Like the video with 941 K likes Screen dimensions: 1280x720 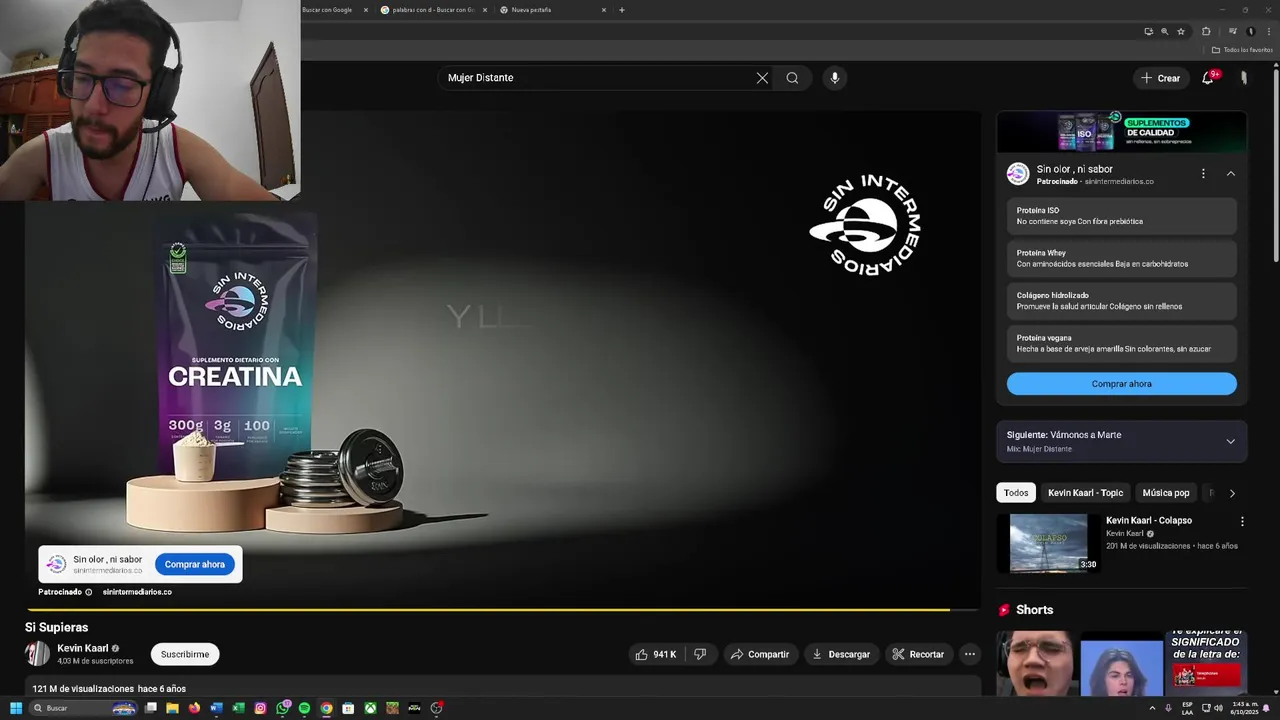tap(655, 654)
